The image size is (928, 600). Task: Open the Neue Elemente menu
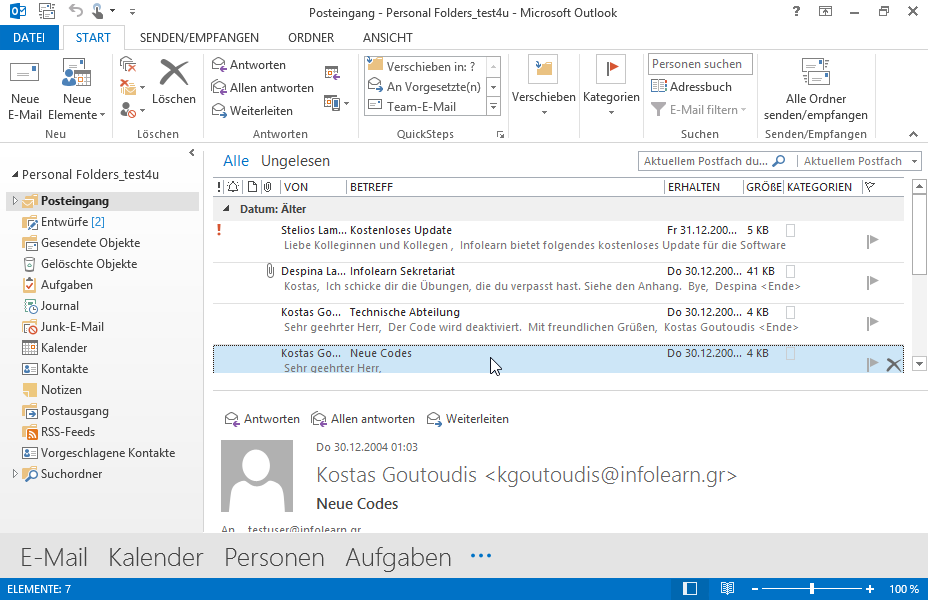[76, 90]
